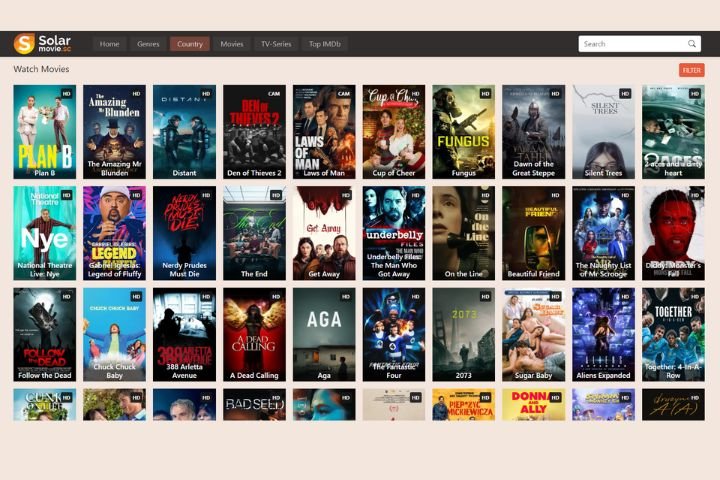Viewport: 720px width, 480px height.
Task: Open the Laws of Man poster
Action: (x=324, y=132)
